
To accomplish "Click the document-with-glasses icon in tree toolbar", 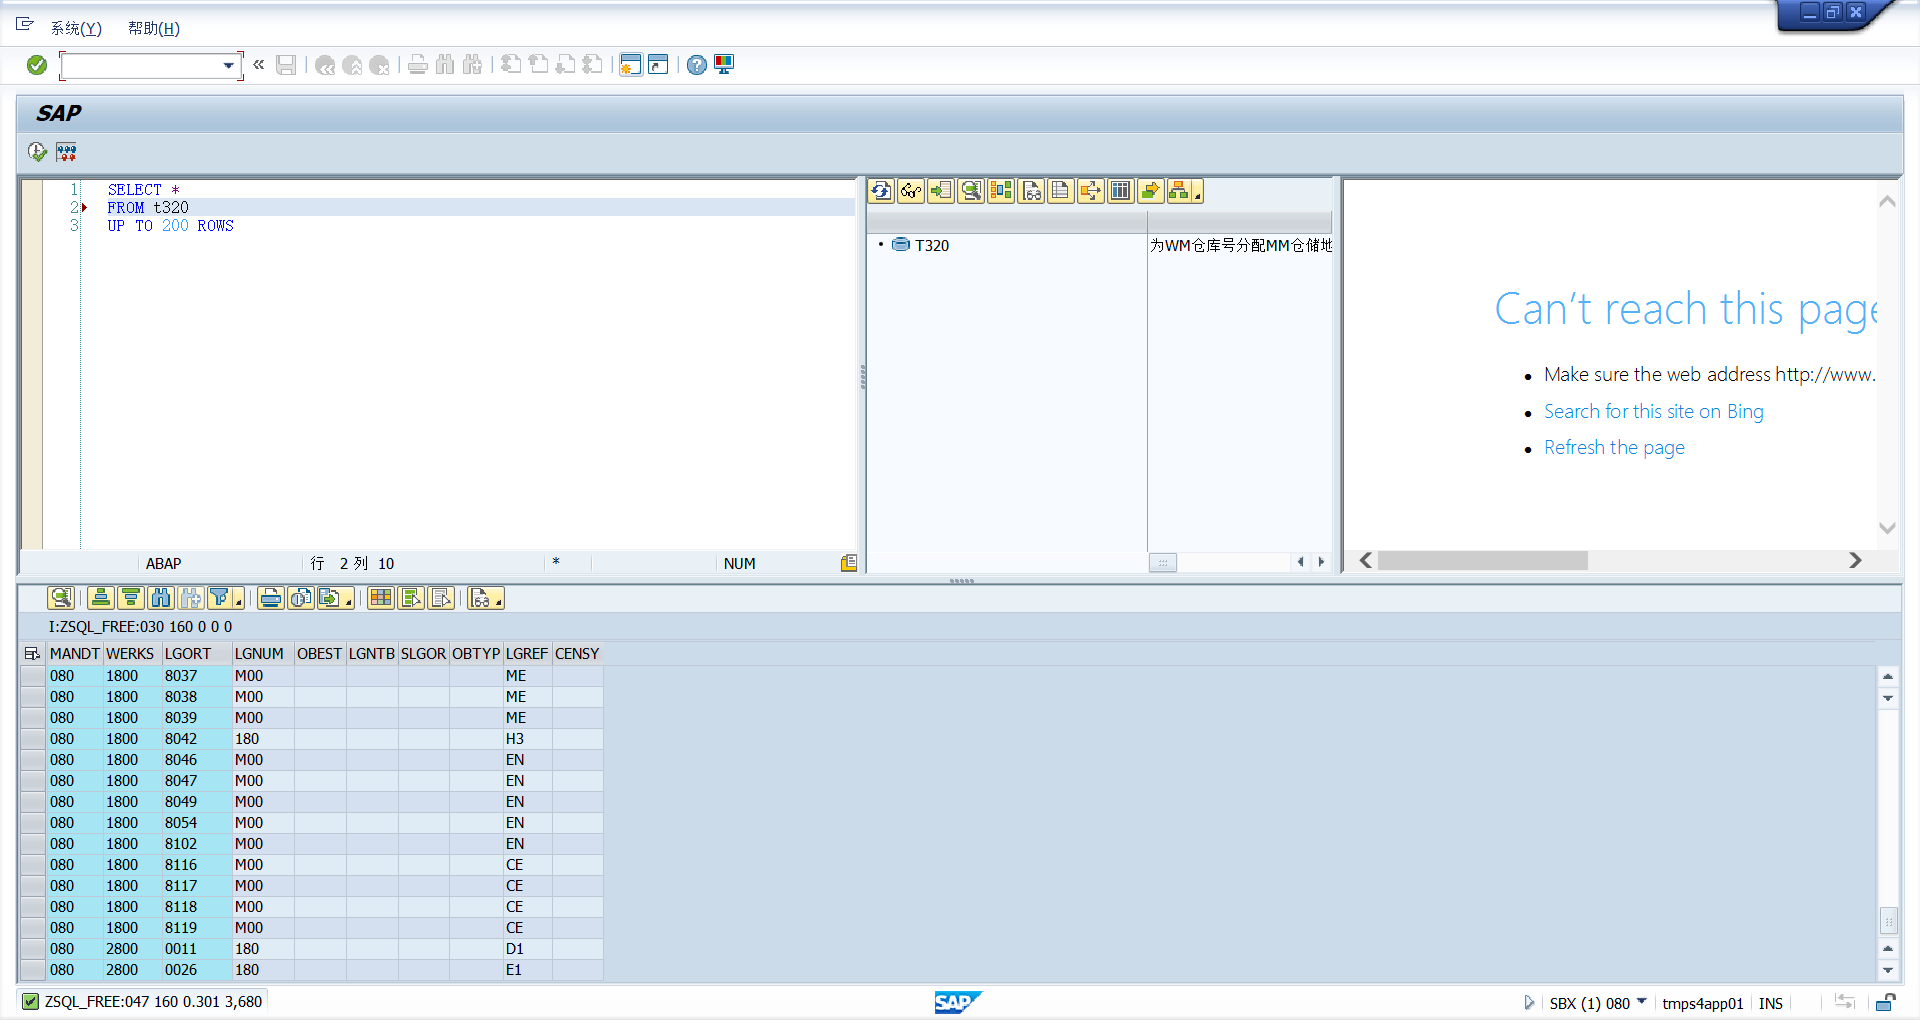I will coord(1031,191).
